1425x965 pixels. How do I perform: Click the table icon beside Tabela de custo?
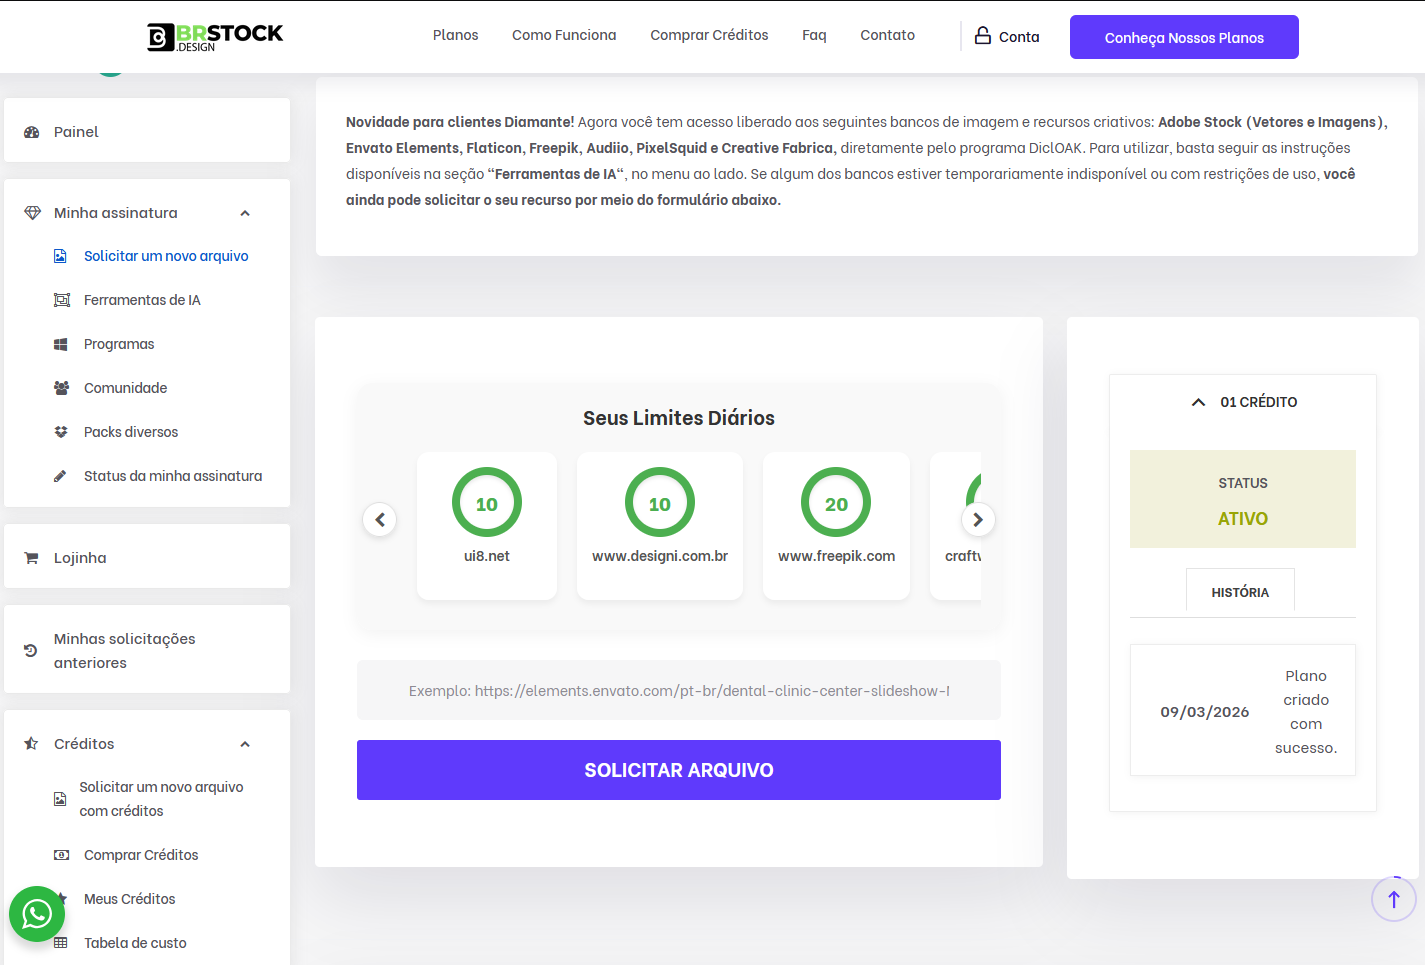click(61, 943)
